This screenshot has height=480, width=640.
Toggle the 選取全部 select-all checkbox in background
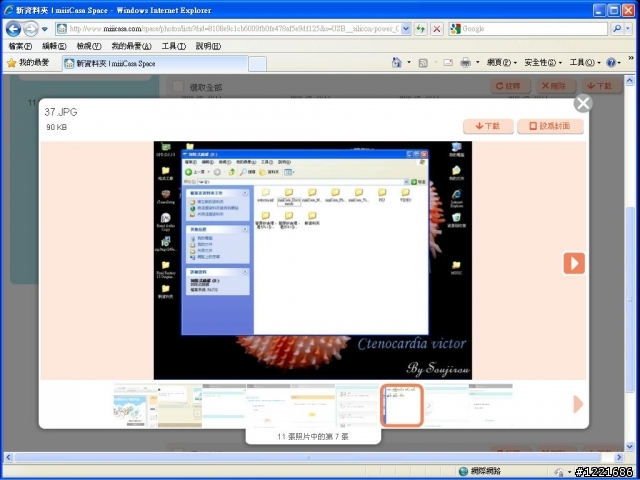[178, 87]
